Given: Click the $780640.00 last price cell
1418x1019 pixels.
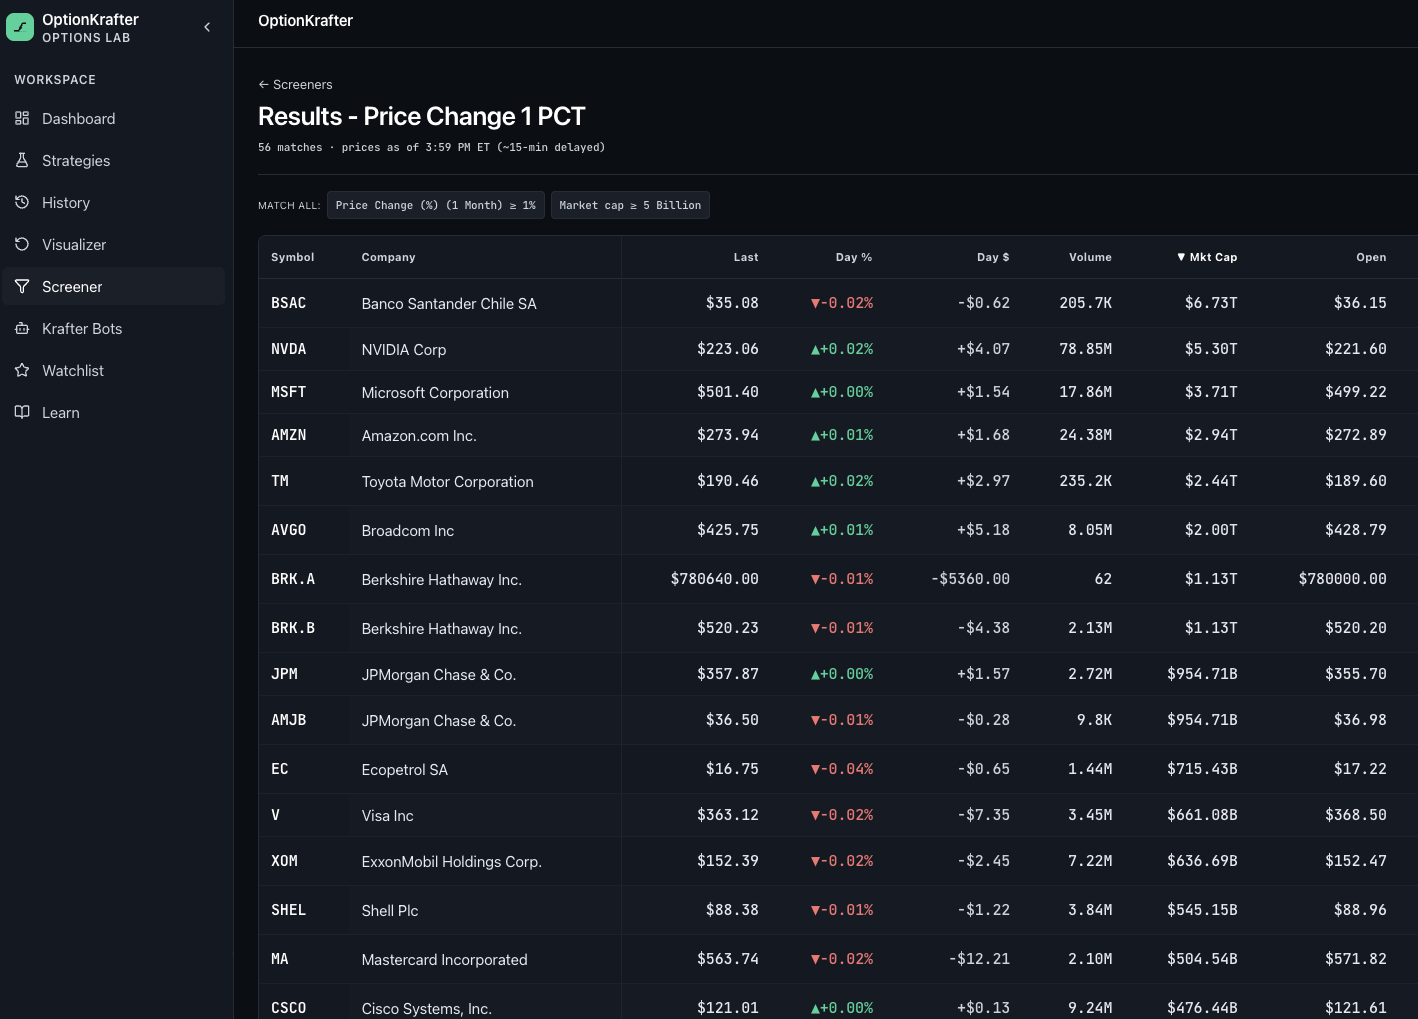Looking at the screenshot, I should pos(715,579).
